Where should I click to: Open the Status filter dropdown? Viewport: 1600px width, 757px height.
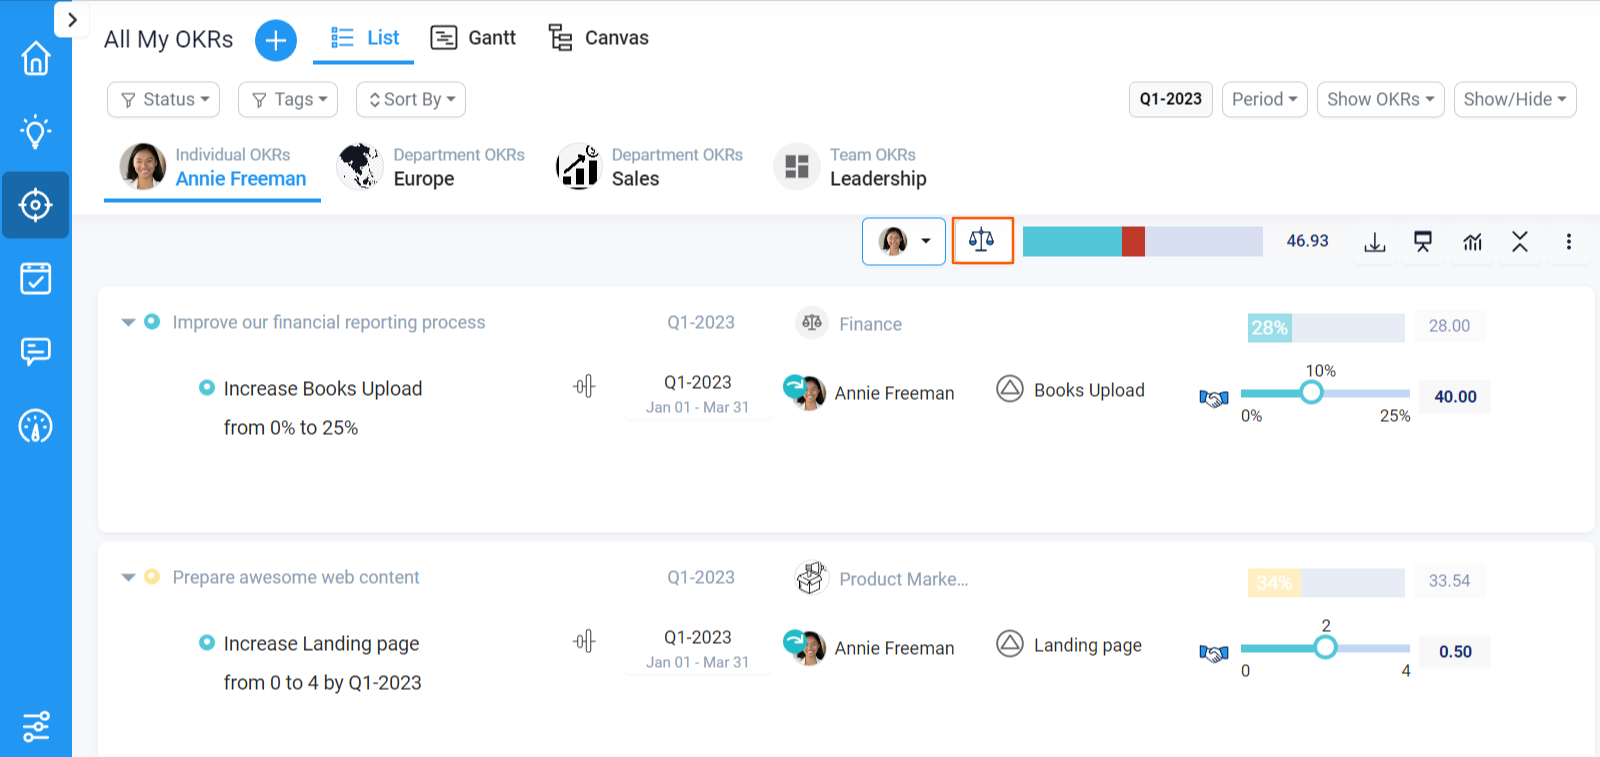point(164,99)
